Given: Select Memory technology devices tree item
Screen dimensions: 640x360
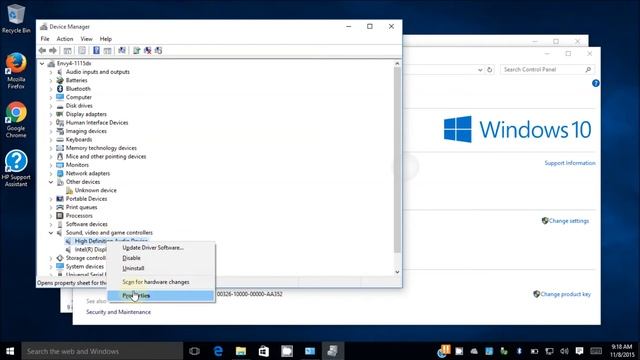Looking at the screenshot, I should [x=101, y=148].
